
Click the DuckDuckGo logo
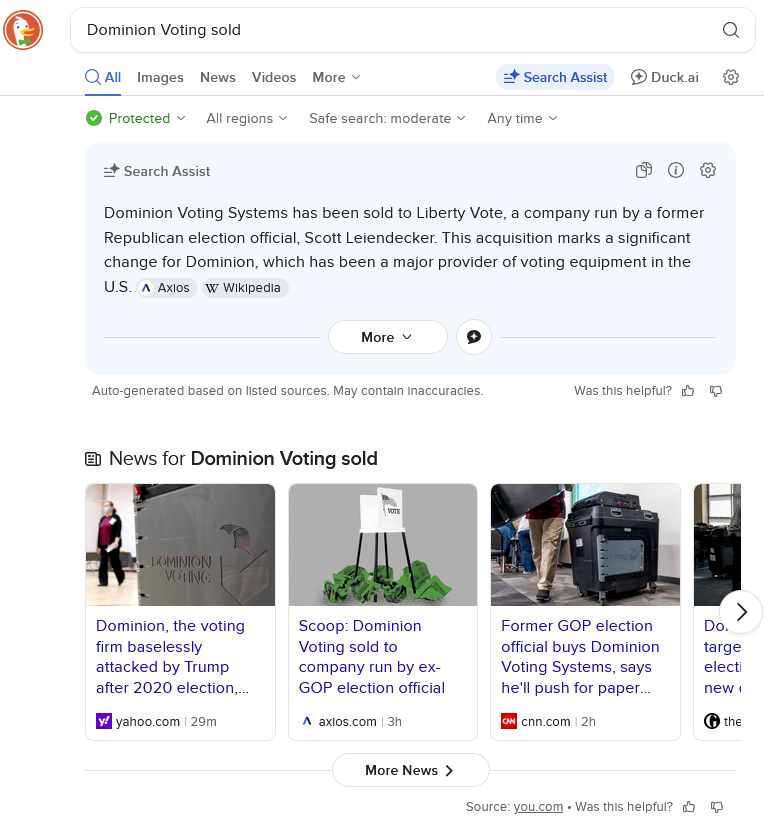(x=23, y=30)
